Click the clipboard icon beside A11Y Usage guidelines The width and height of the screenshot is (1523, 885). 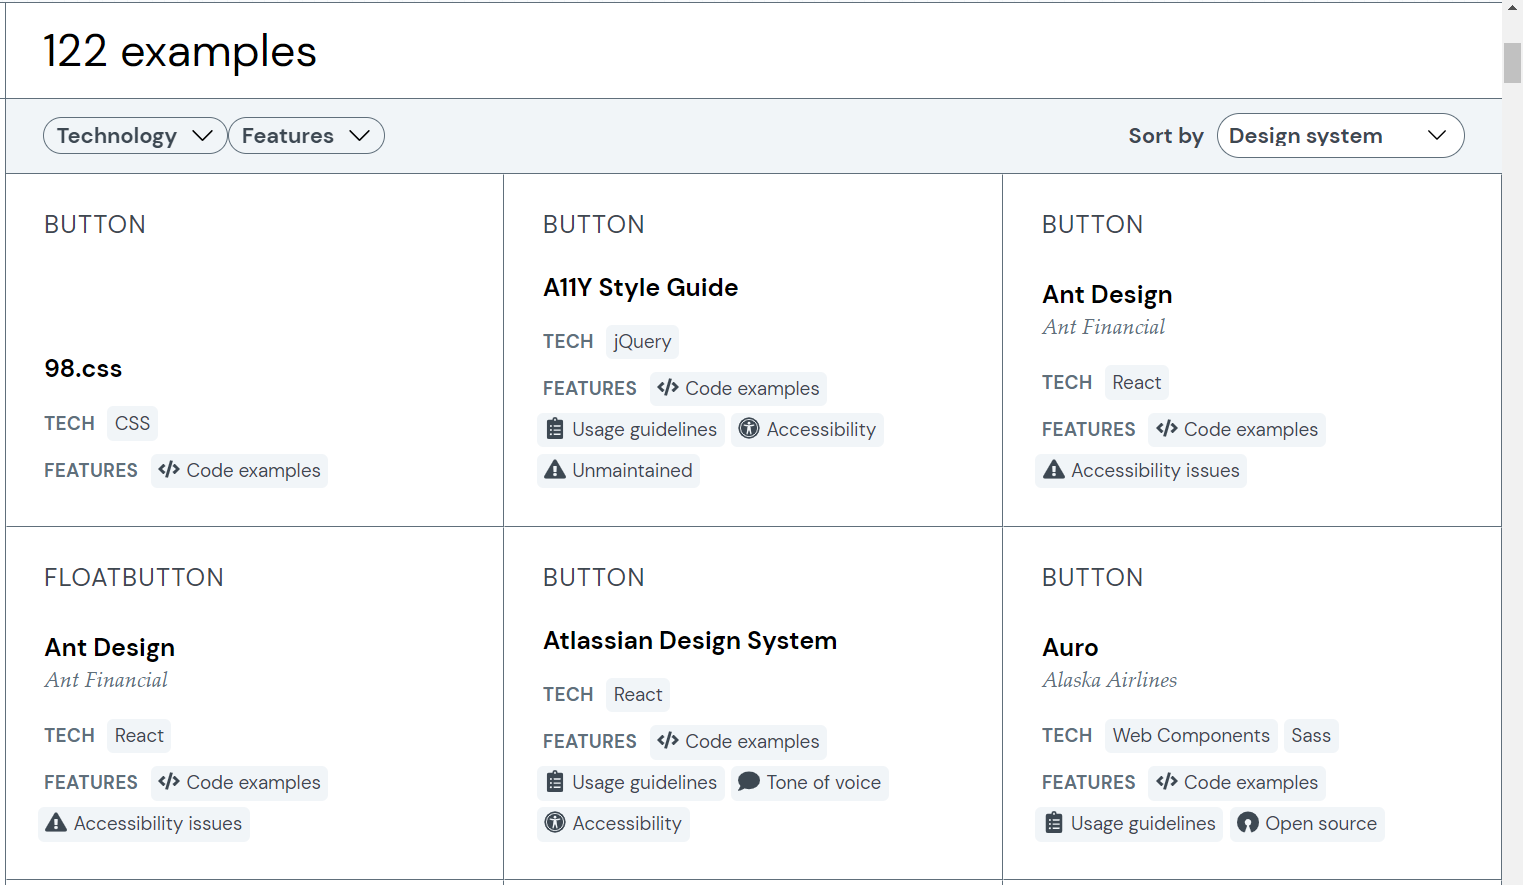[555, 429]
